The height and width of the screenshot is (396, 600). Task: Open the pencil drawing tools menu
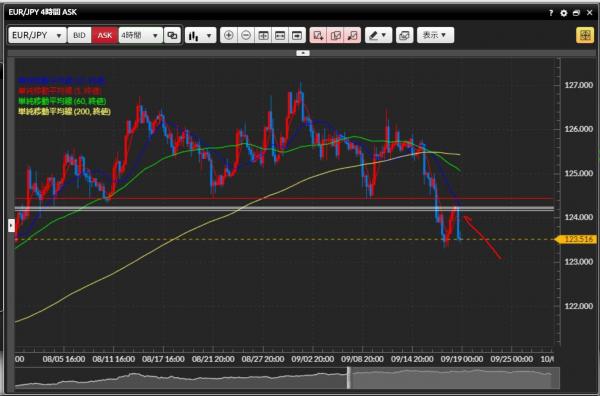(378, 35)
